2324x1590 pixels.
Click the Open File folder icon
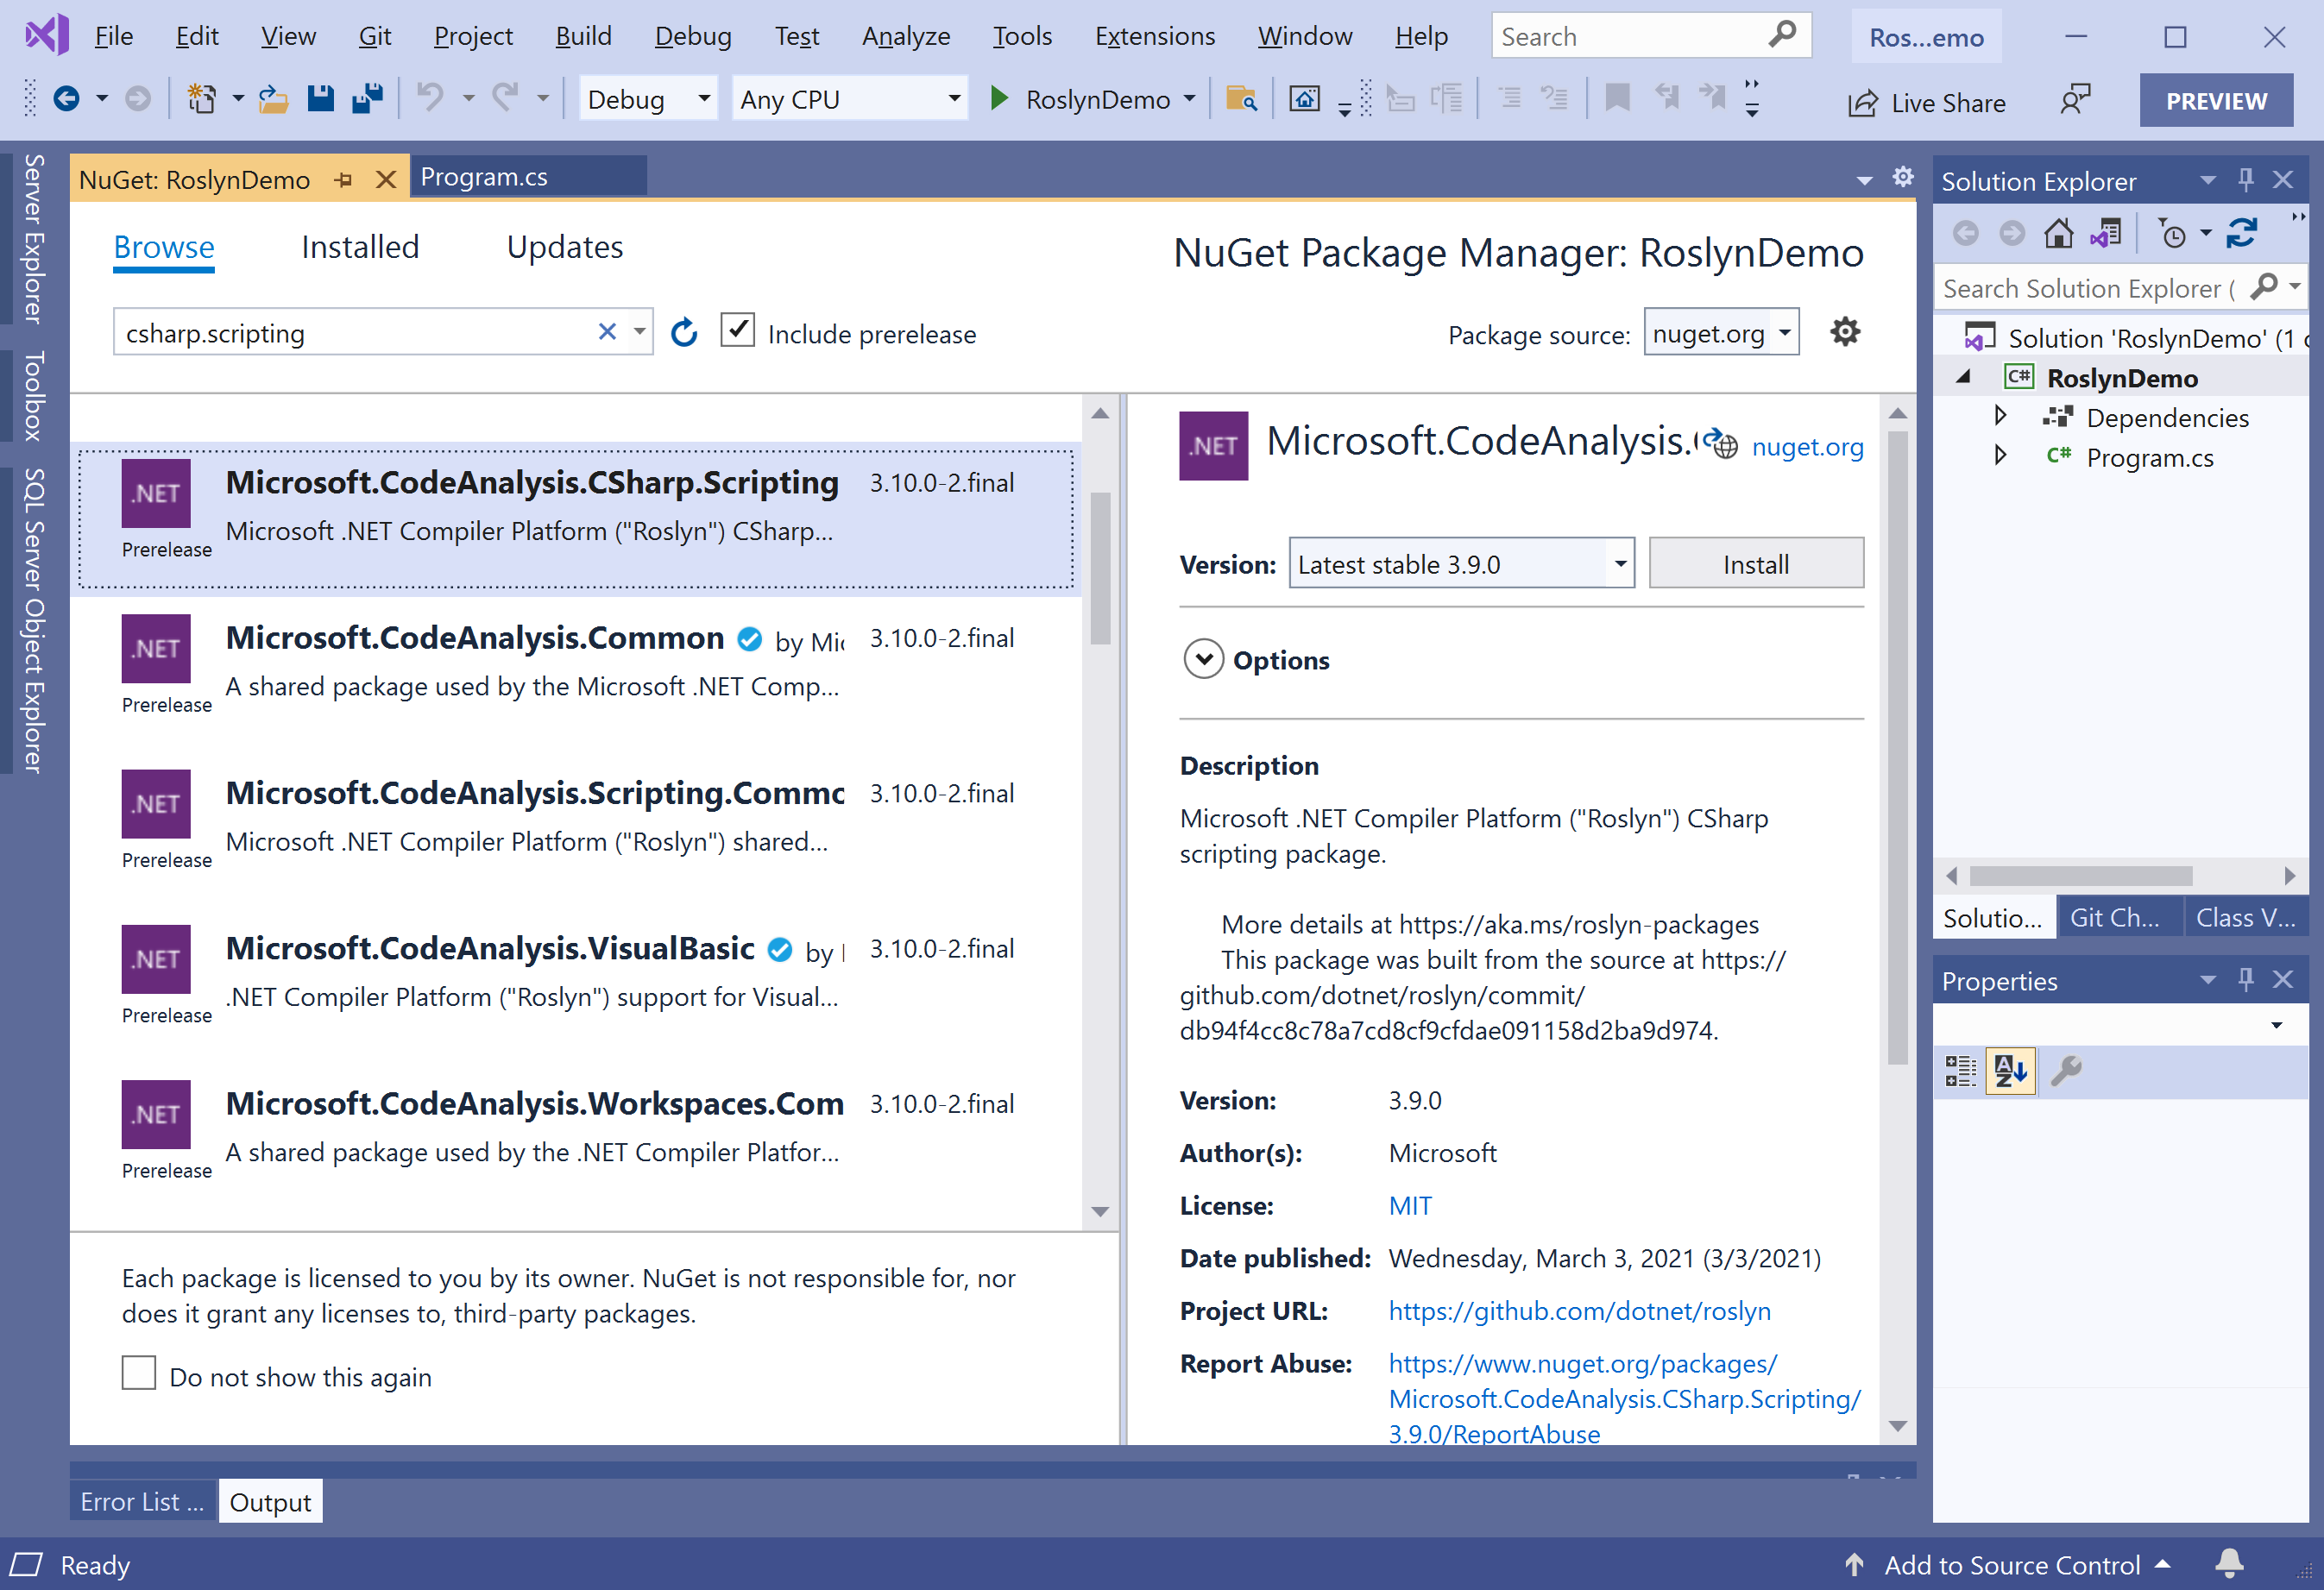click(x=273, y=99)
